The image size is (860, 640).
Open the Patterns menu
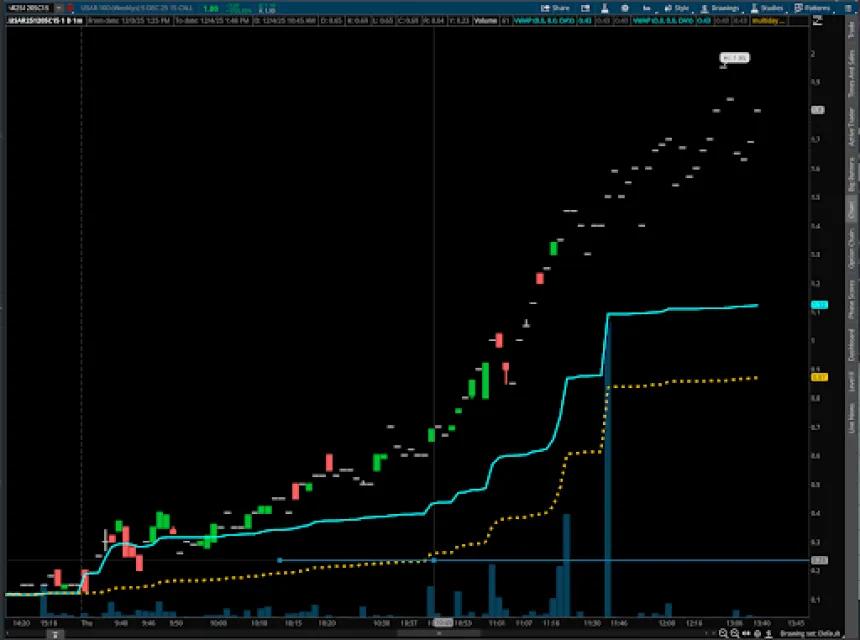tap(812, 8)
